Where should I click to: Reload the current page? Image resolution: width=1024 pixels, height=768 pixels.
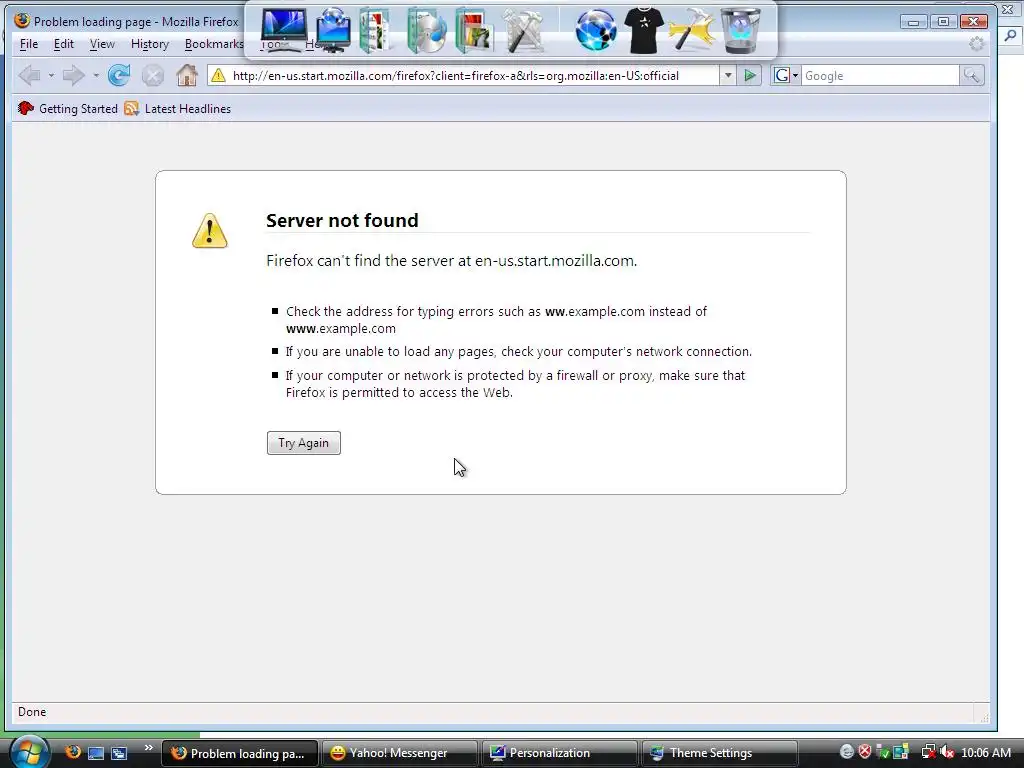point(119,76)
